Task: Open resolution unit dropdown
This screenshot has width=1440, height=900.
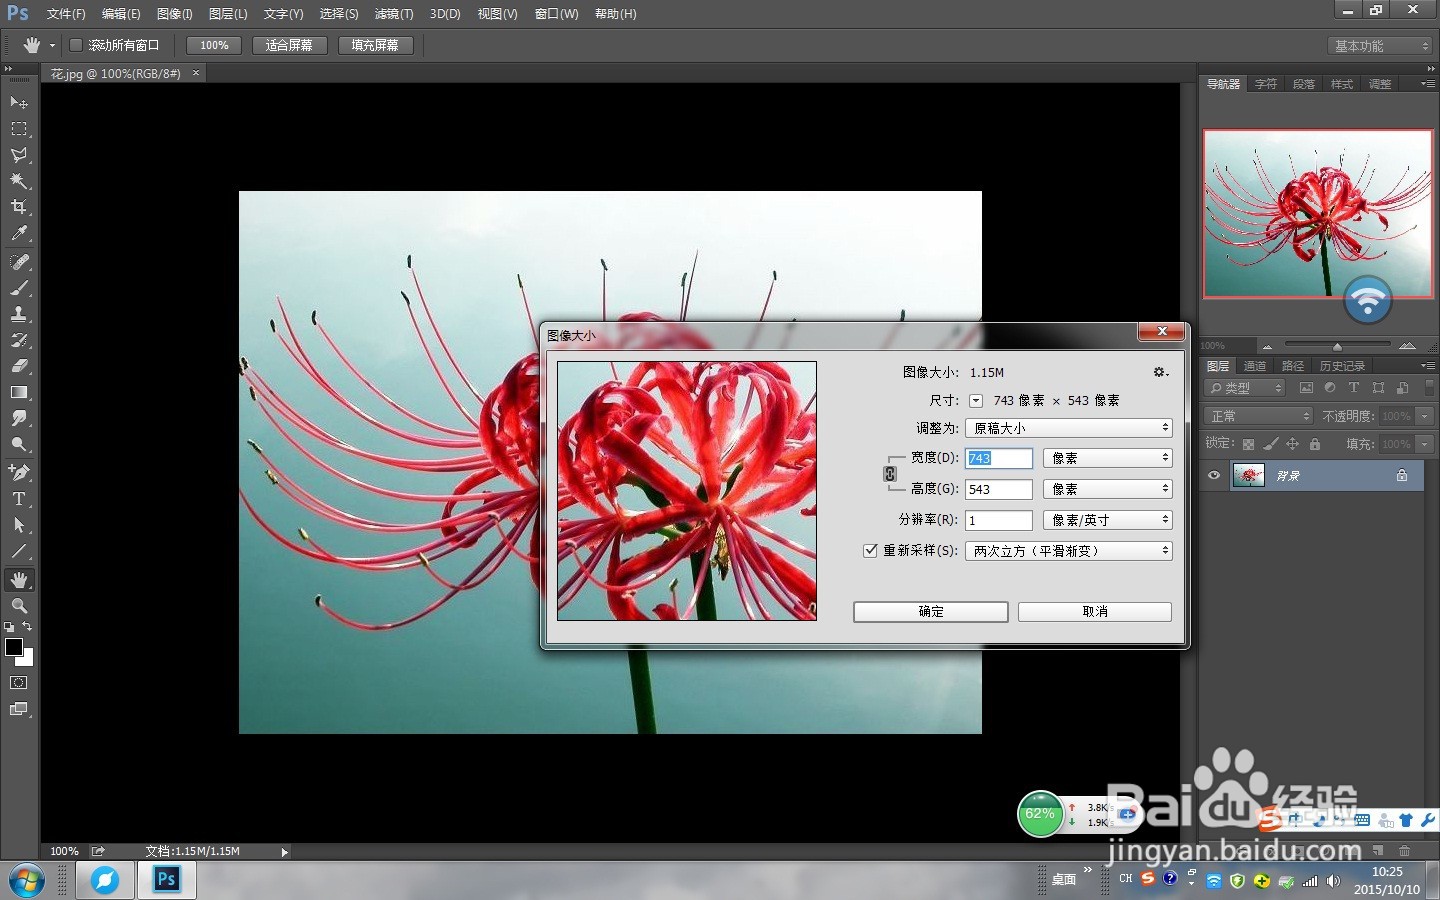Action: pos(1108,520)
